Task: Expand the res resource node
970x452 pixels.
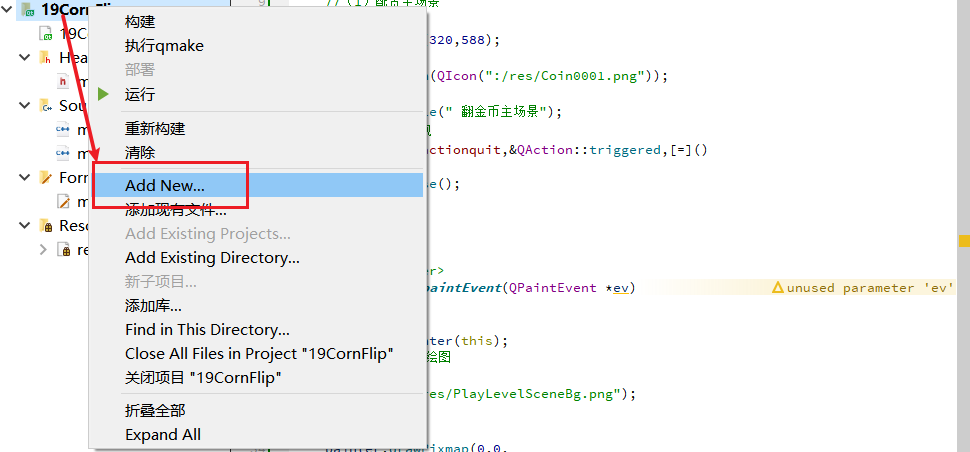Action: click(43, 250)
